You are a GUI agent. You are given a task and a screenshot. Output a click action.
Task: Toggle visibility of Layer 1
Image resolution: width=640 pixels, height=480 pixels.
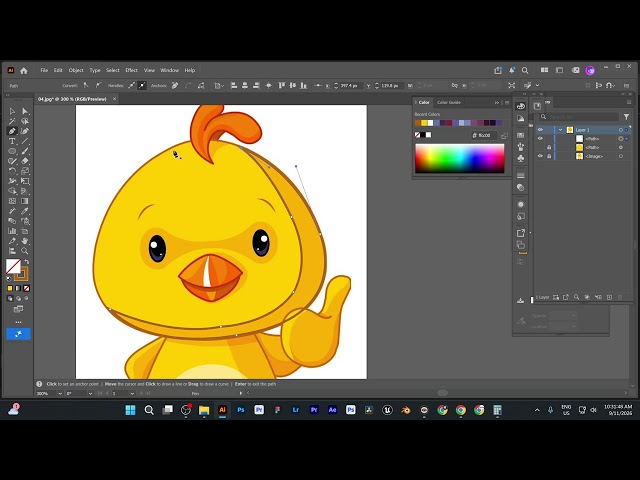coord(540,130)
